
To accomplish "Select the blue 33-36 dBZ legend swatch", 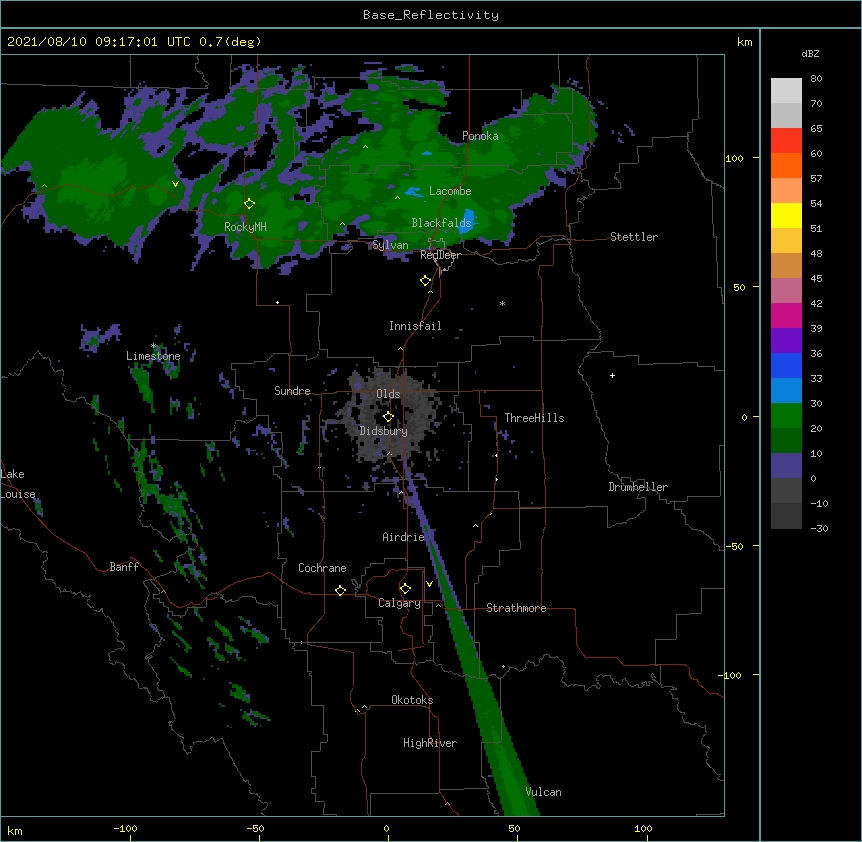I will tap(786, 365).
